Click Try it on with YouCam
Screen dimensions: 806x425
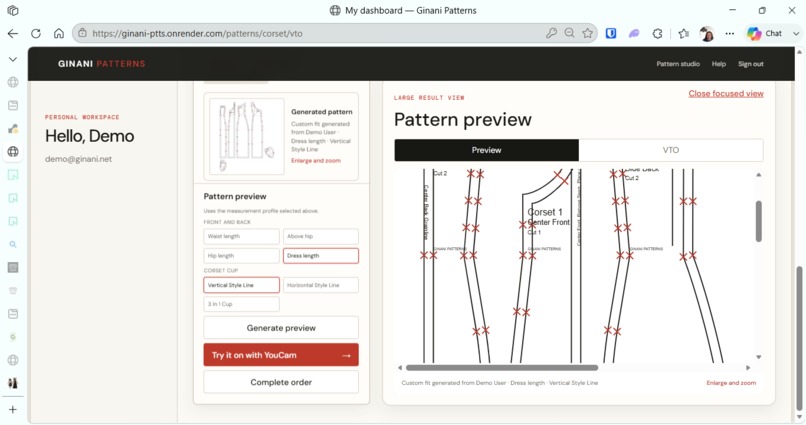281,355
